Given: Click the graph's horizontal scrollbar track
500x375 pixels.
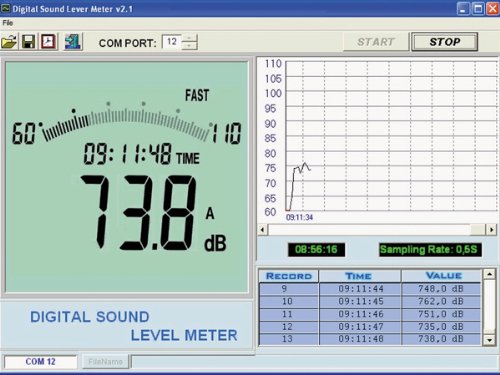Looking at the screenshot, I should tap(369, 230).
